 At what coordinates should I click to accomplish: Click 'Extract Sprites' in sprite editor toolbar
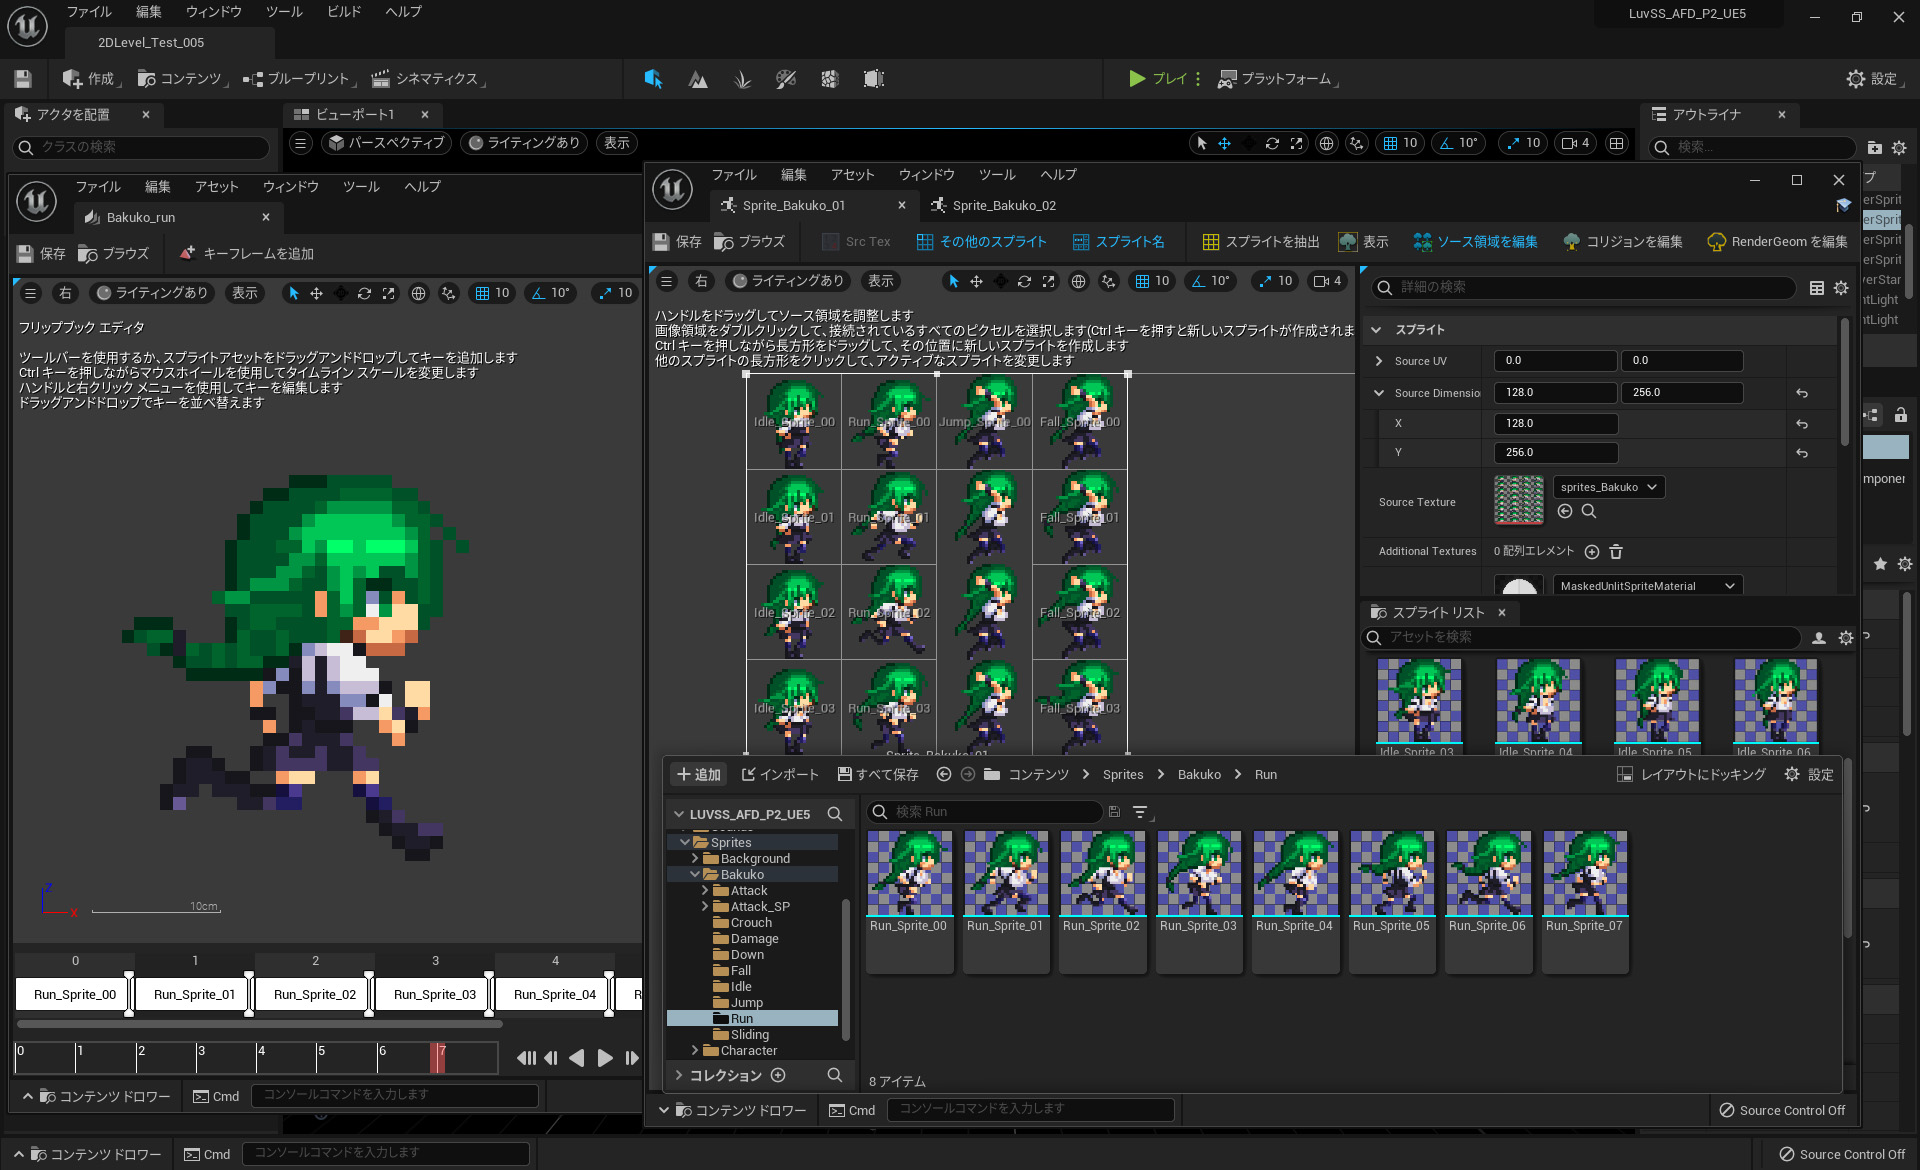(x=1260, y=242)
